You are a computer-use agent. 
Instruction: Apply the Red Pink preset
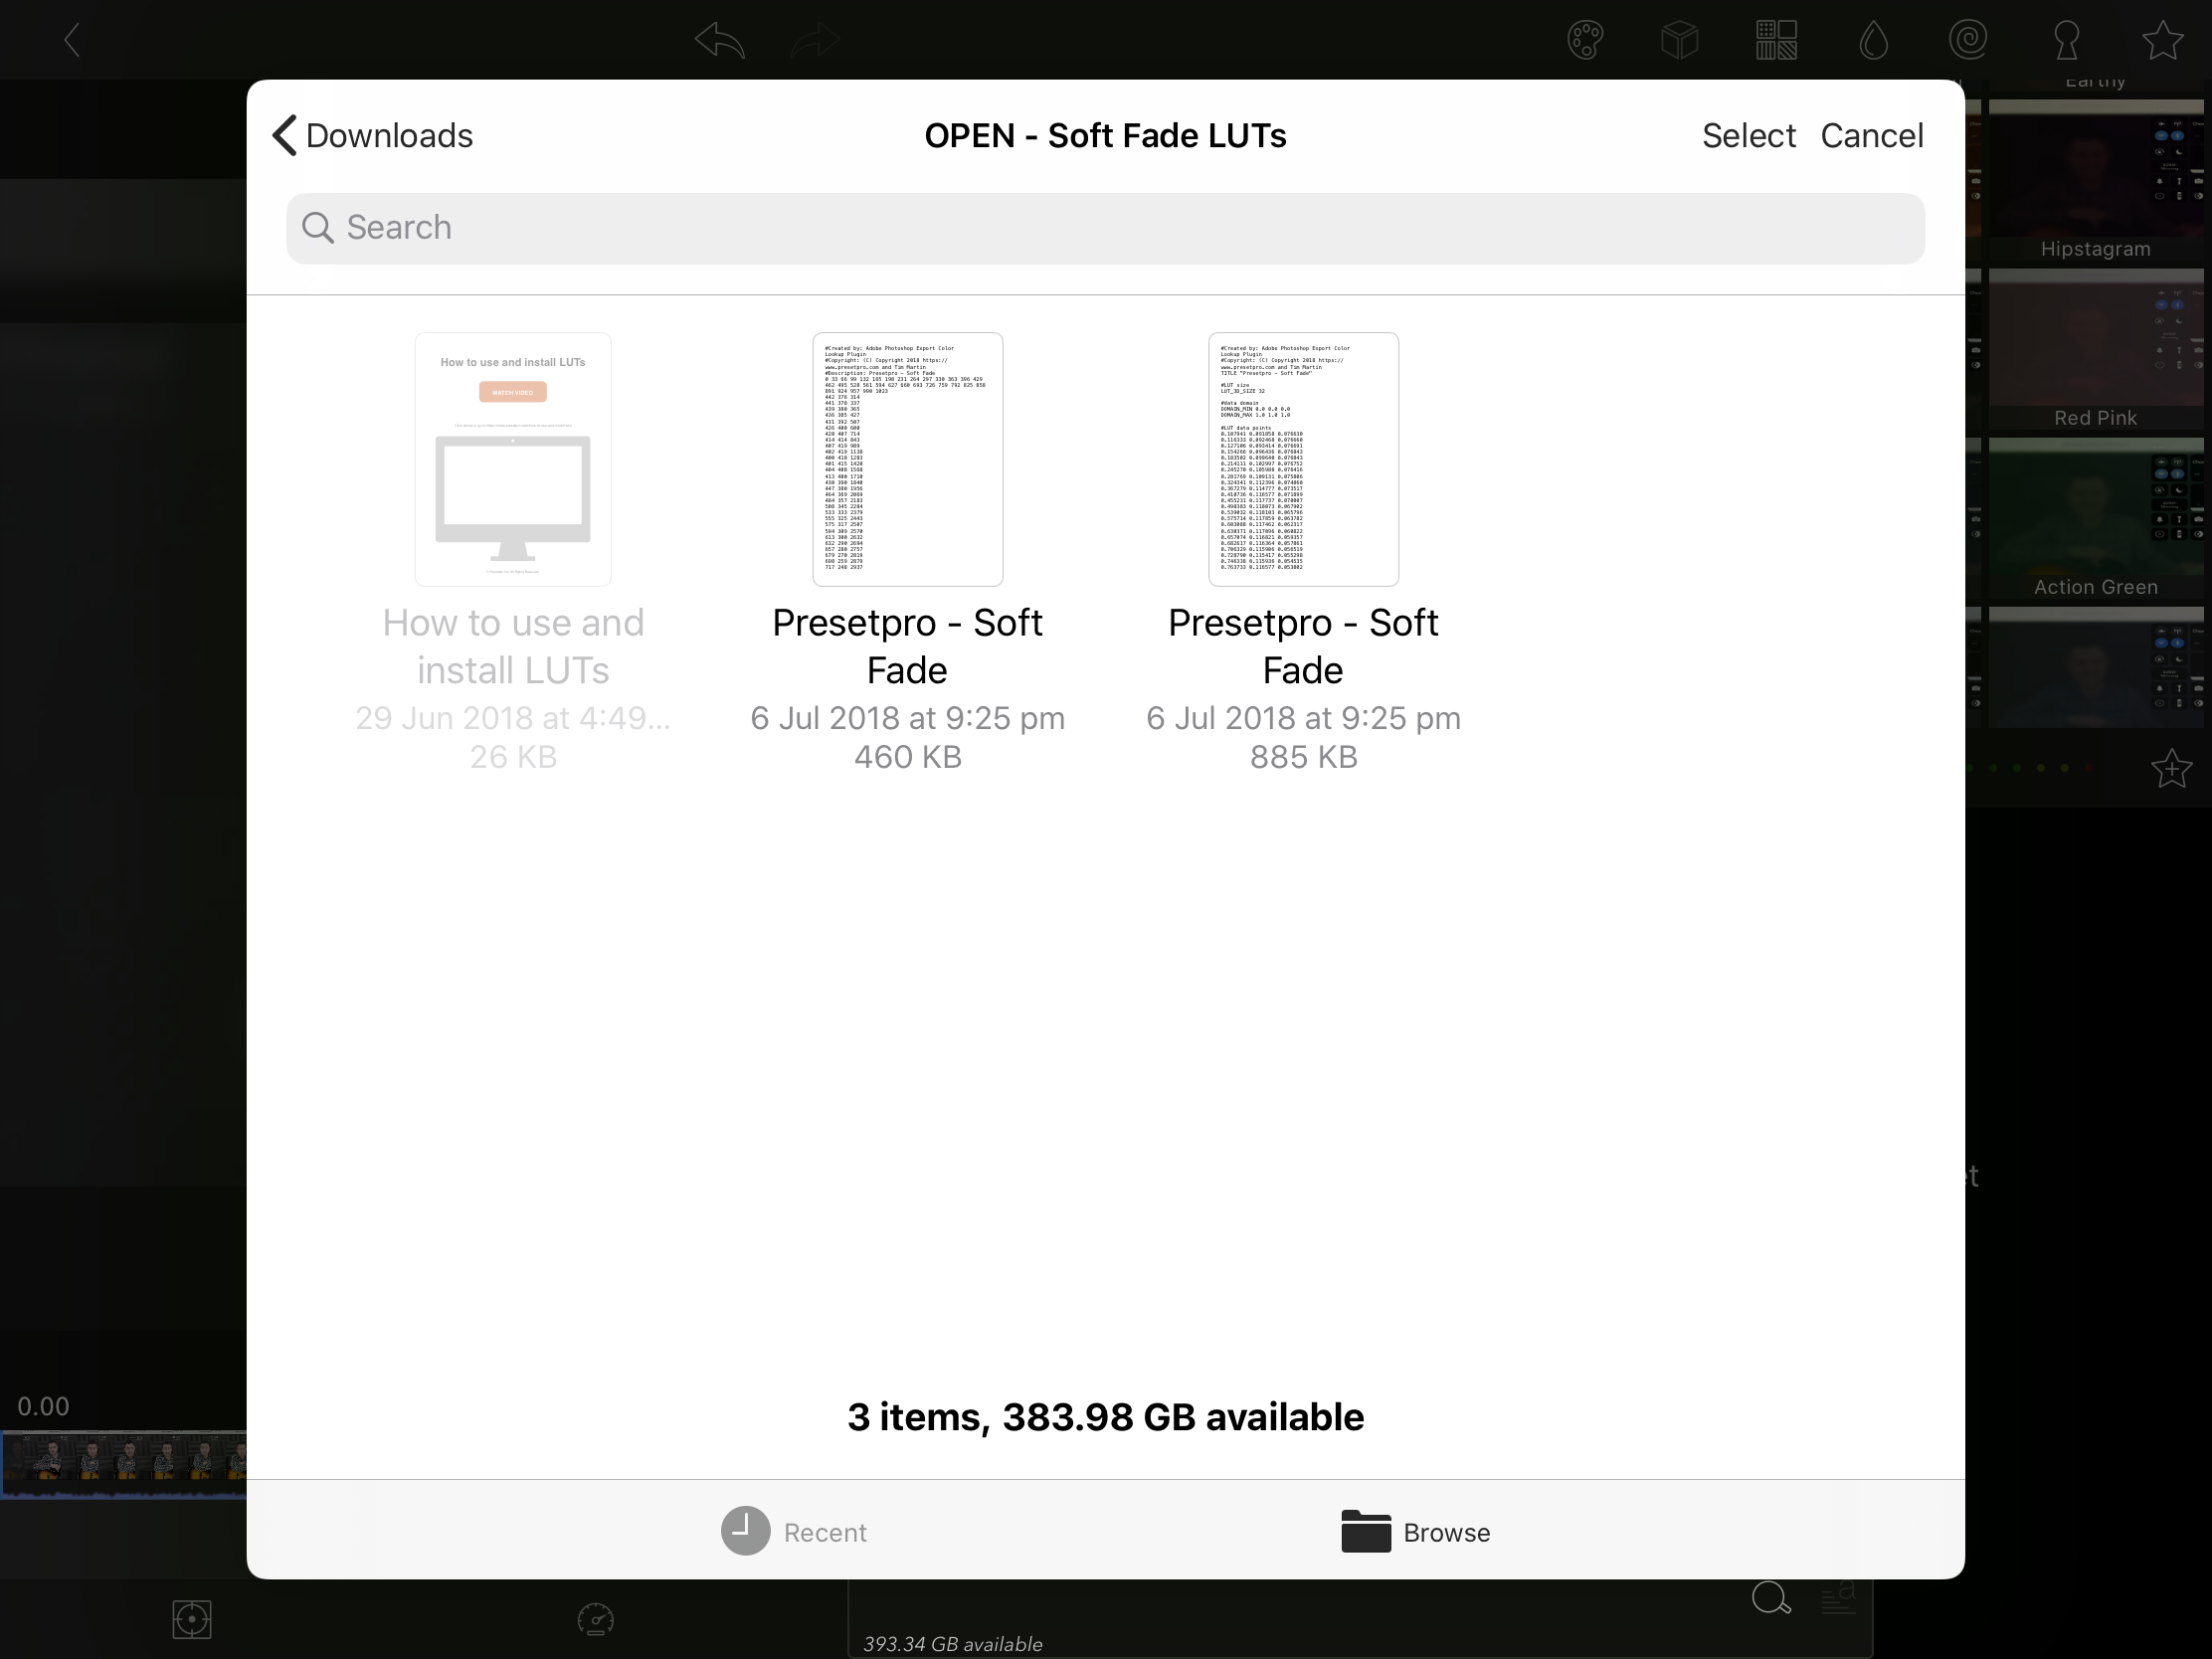pyautogui.click(x=2095, y=349)
